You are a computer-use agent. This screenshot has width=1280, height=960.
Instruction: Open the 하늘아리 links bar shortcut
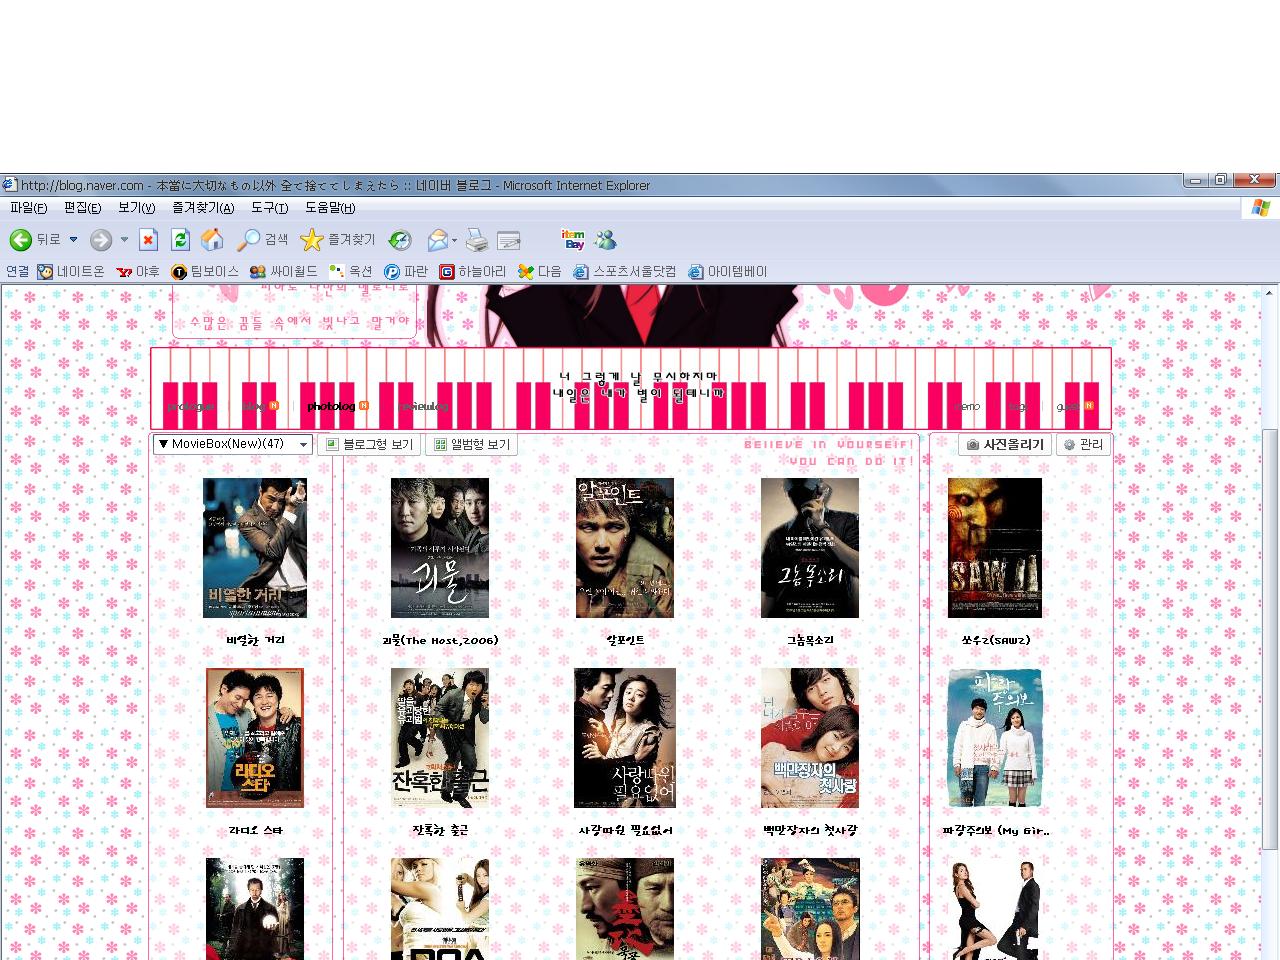click(x=473, y=271)
